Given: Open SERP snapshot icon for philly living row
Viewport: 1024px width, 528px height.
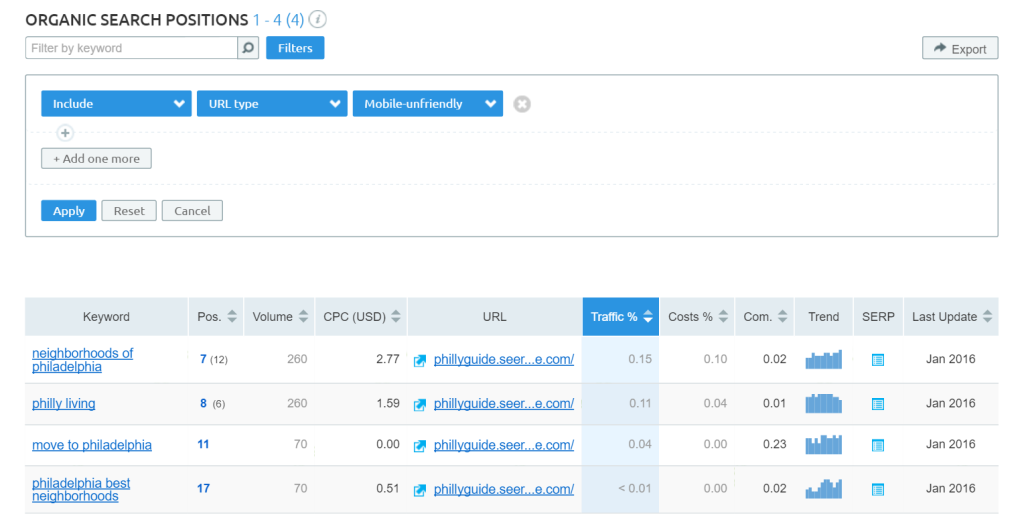Looking at the screenshot, I should point(877,404).
